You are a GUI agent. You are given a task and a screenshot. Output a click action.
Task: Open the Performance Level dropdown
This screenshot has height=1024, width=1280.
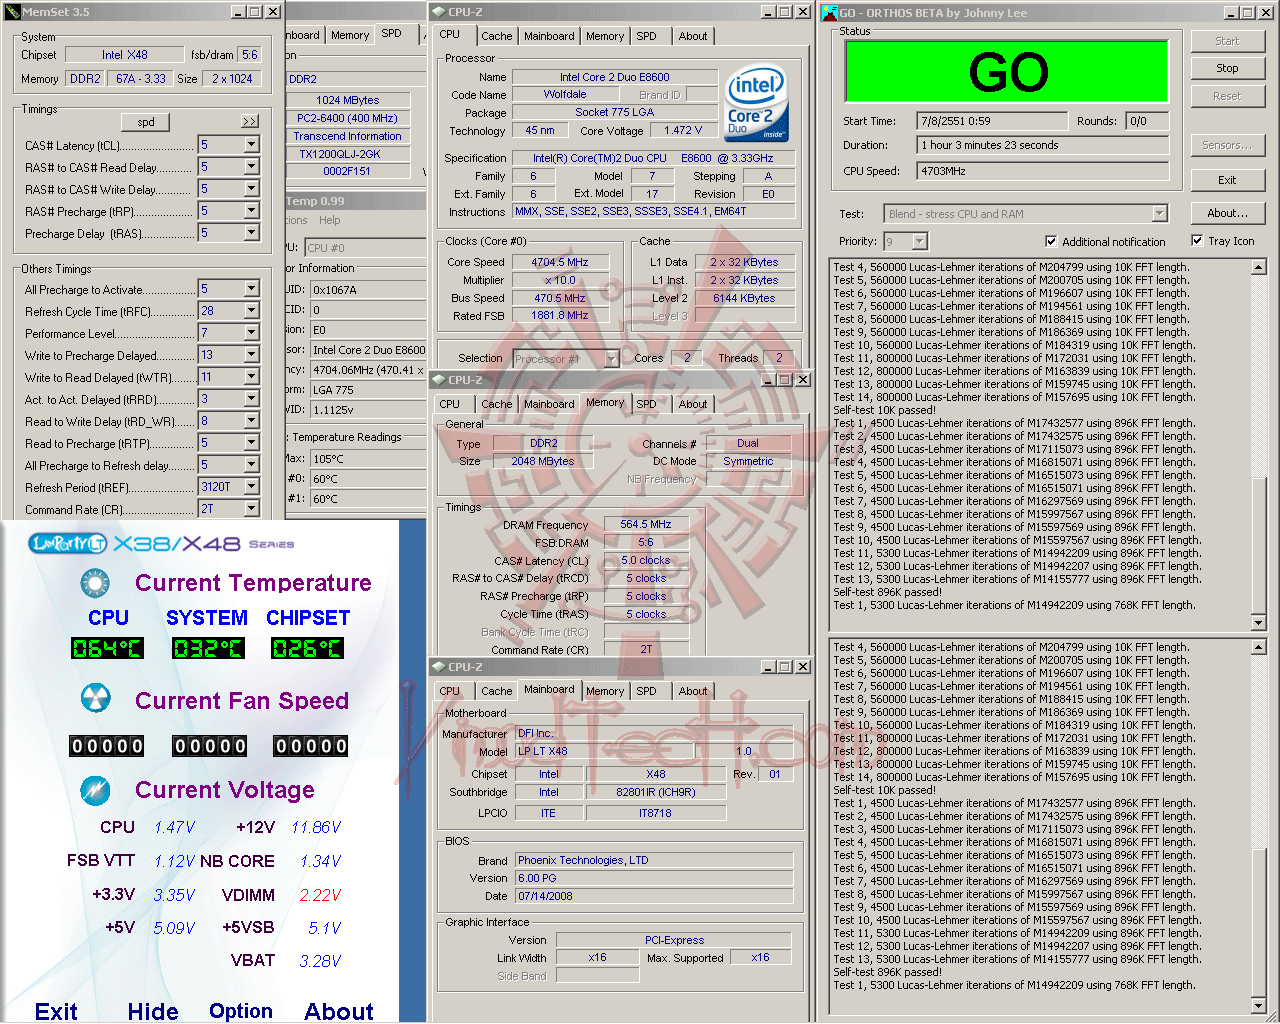(x=251, y=333)
